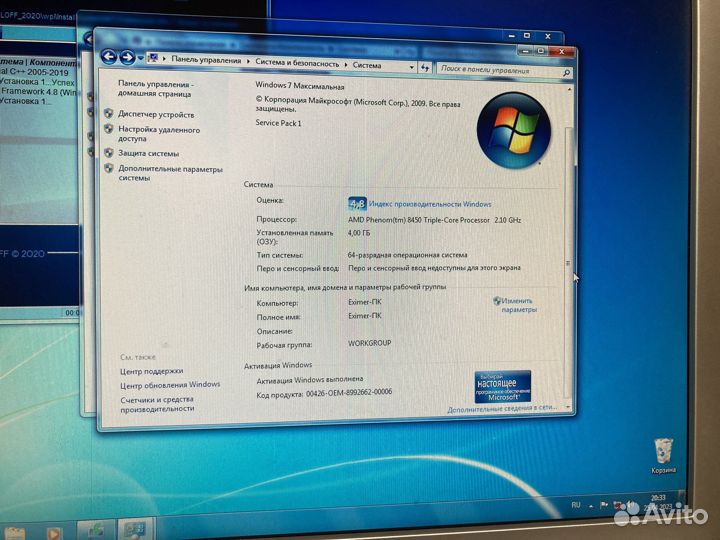Click the vertical scrollbar thumb
The height and width of the screenshot is (540, 720).
(x=568, y=263)
